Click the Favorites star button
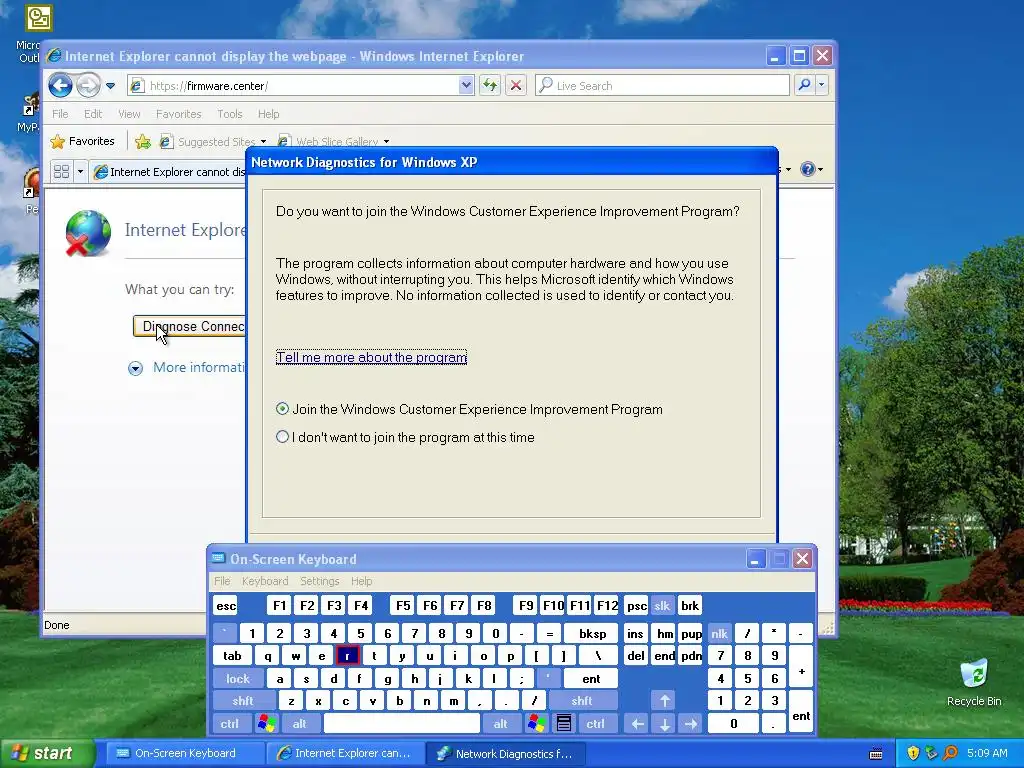This screenshot has height=768, width=1024. click(82, 141)
